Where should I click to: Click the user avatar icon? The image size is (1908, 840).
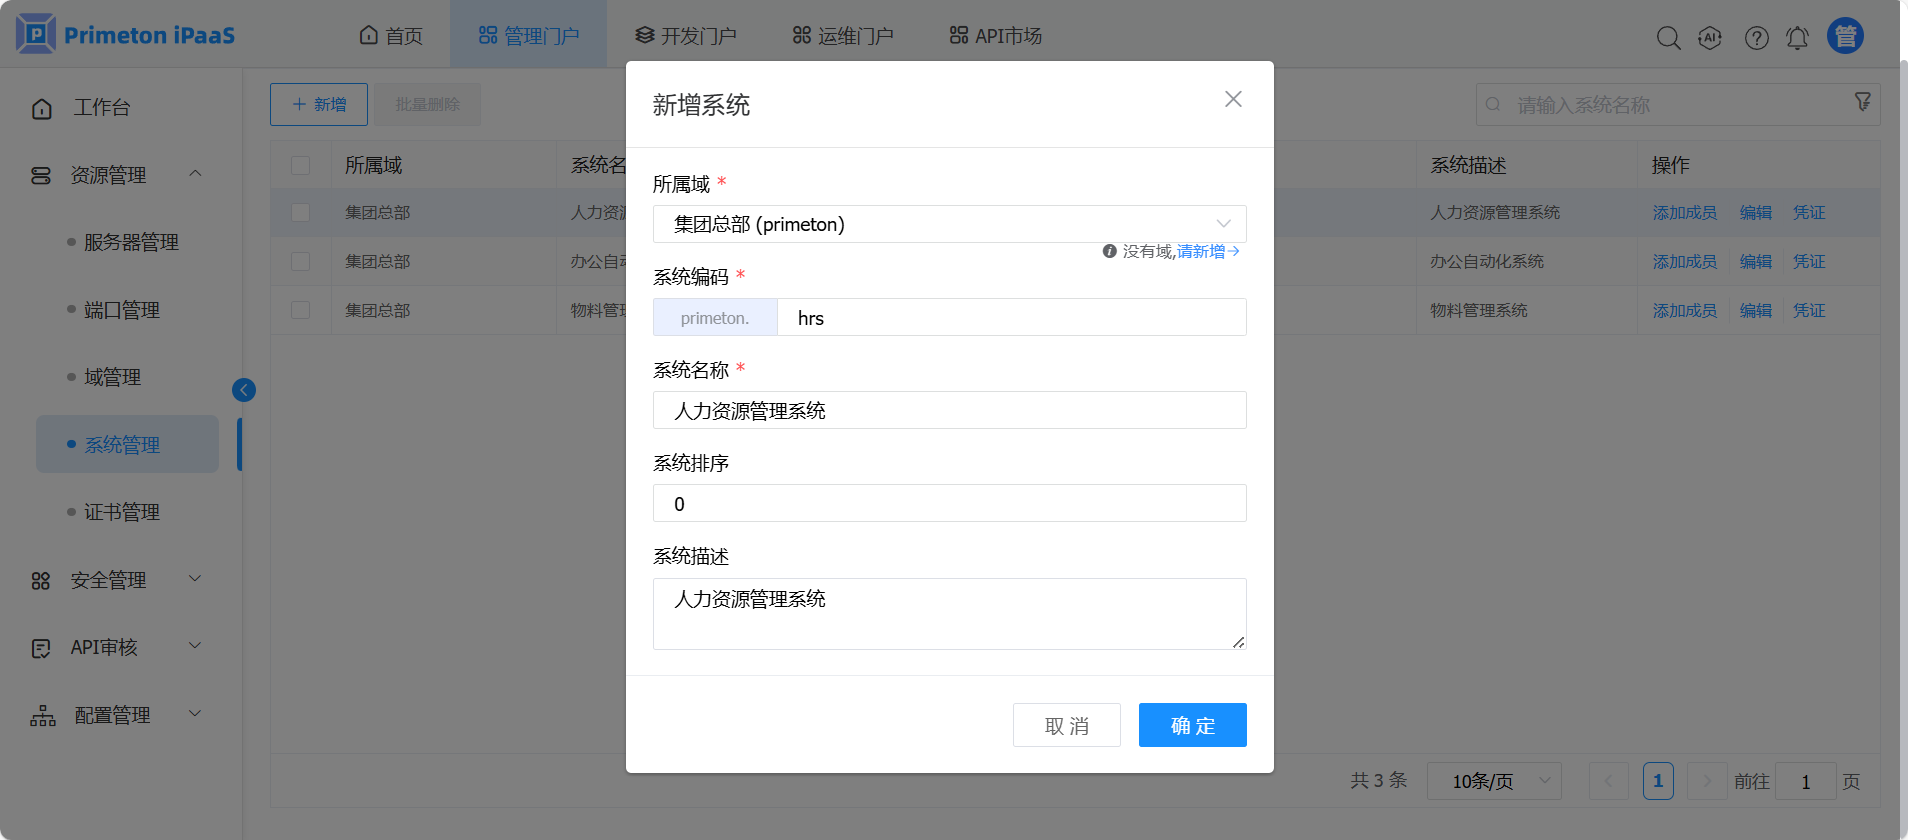click(x=1845, y=36)
